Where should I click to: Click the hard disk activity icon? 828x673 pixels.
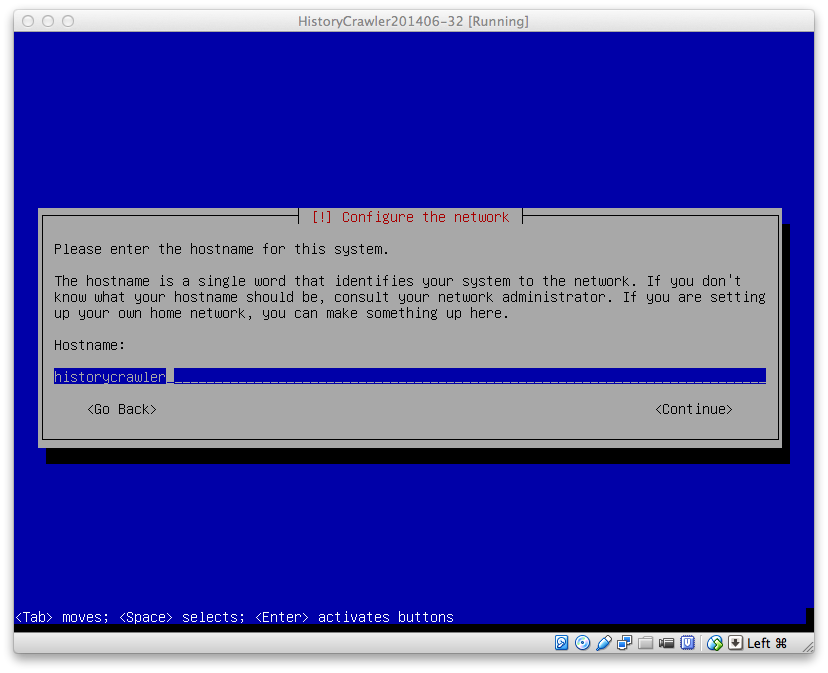click(x=562, y=643)
